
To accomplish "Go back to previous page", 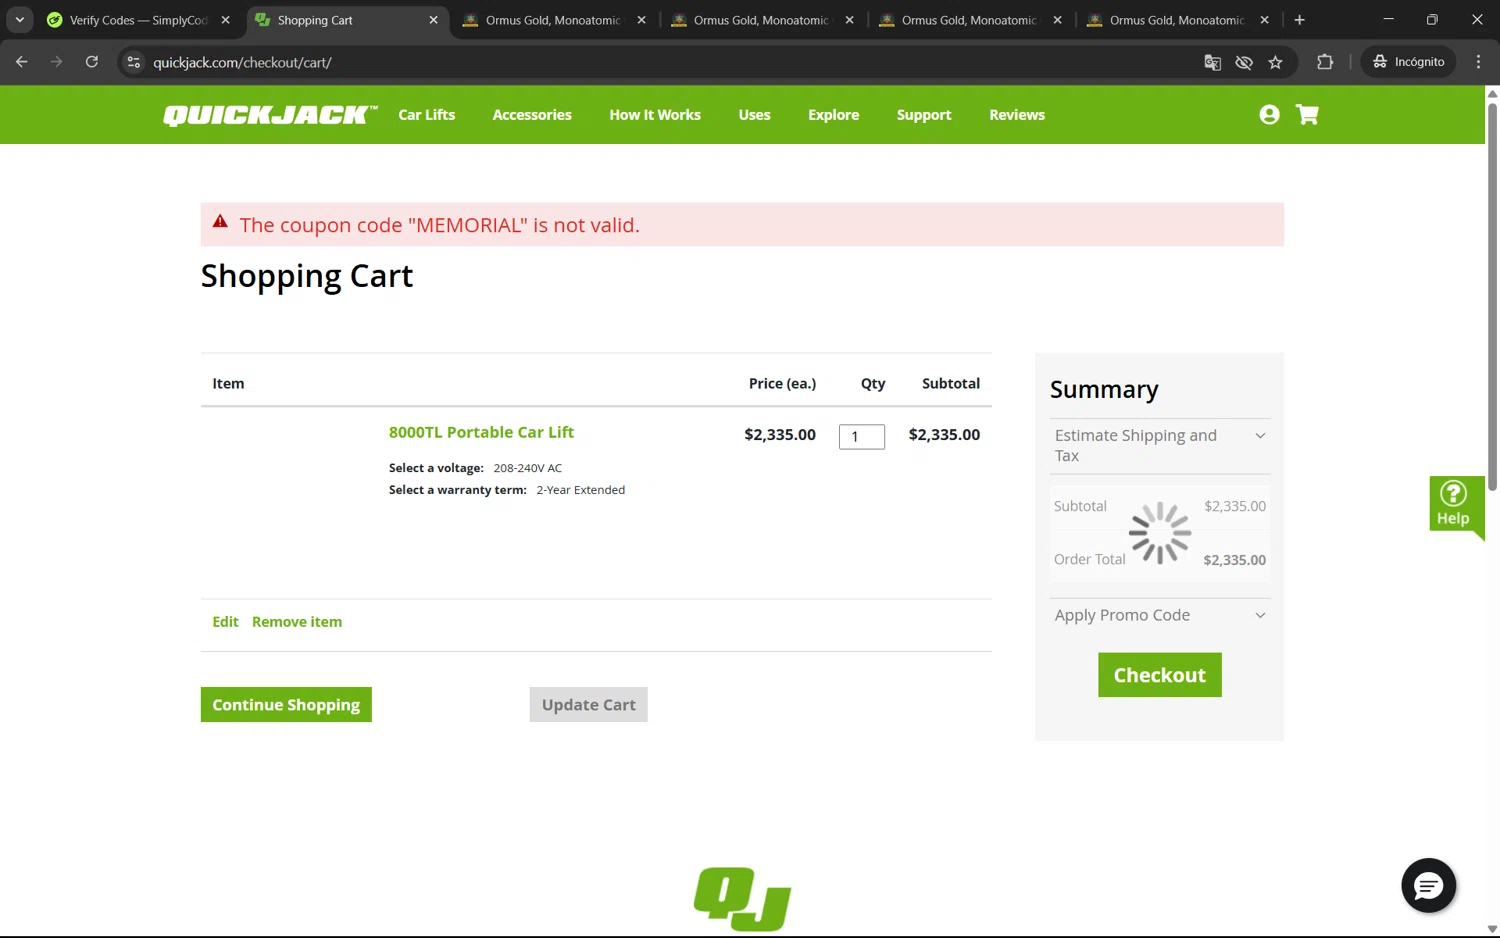I will tap(22, 62).
